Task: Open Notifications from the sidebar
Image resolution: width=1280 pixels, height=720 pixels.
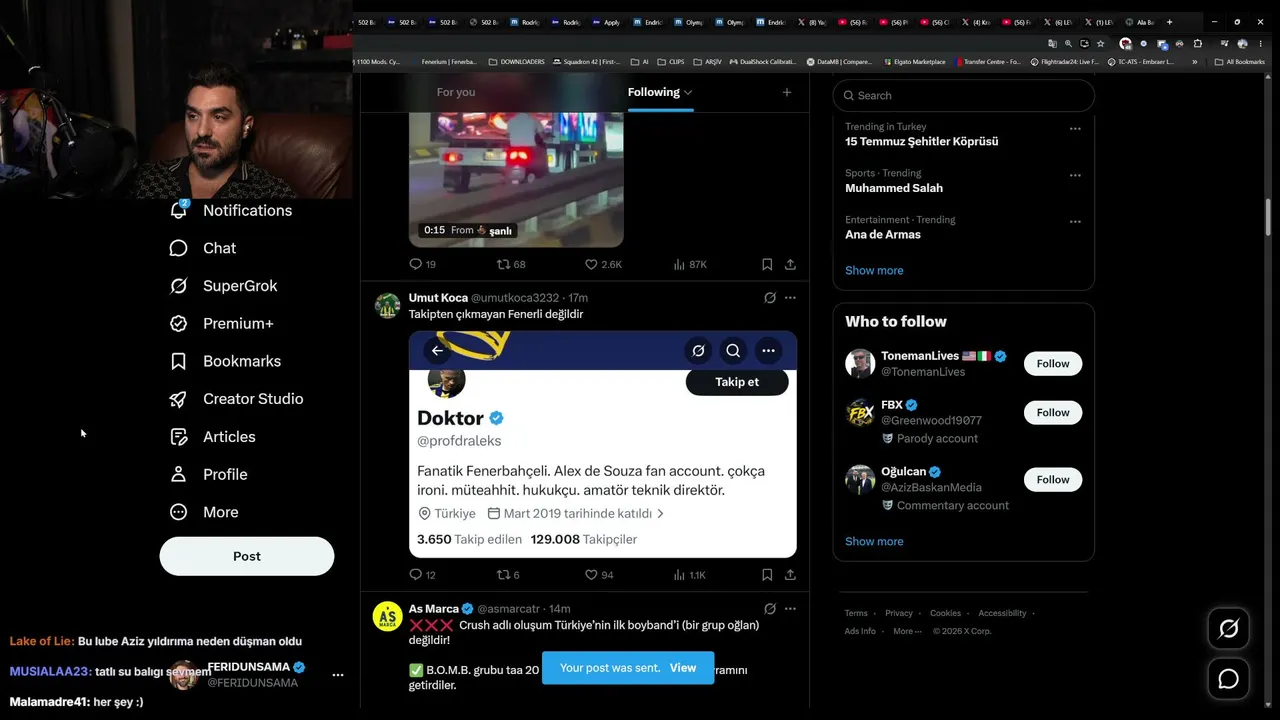Action: tap(231, 211)
